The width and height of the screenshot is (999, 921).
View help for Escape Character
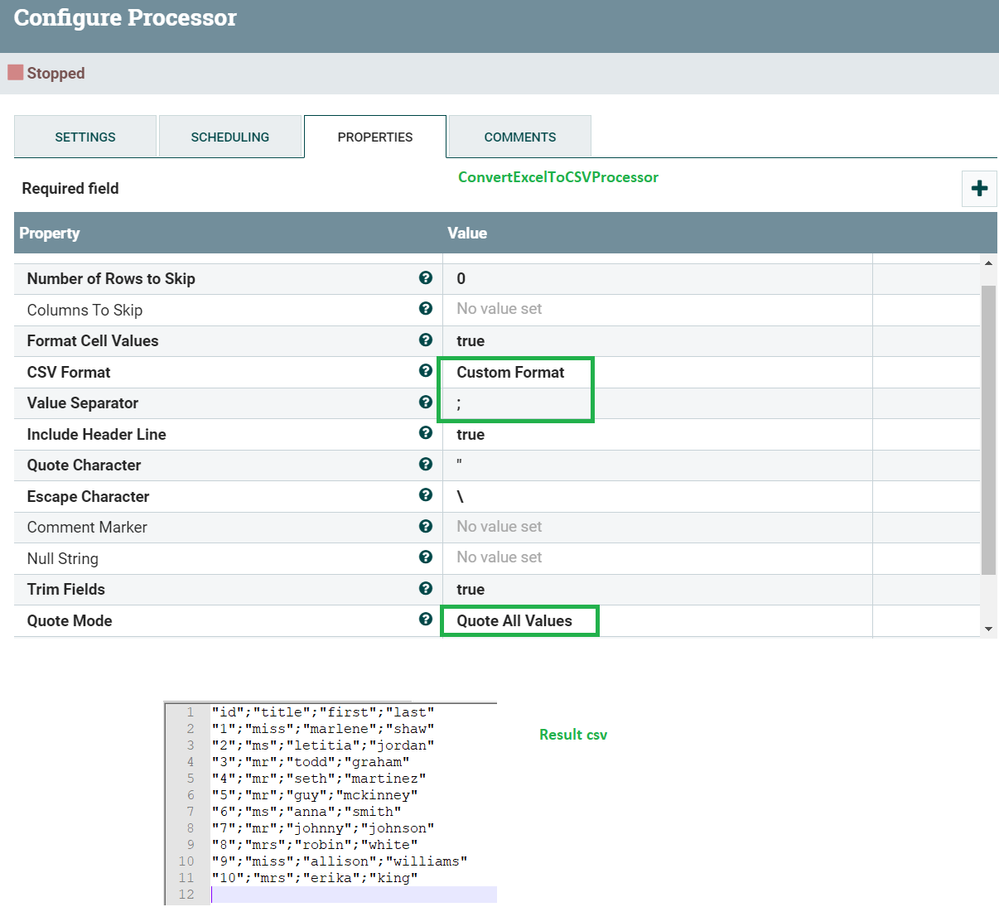point(426,495)
